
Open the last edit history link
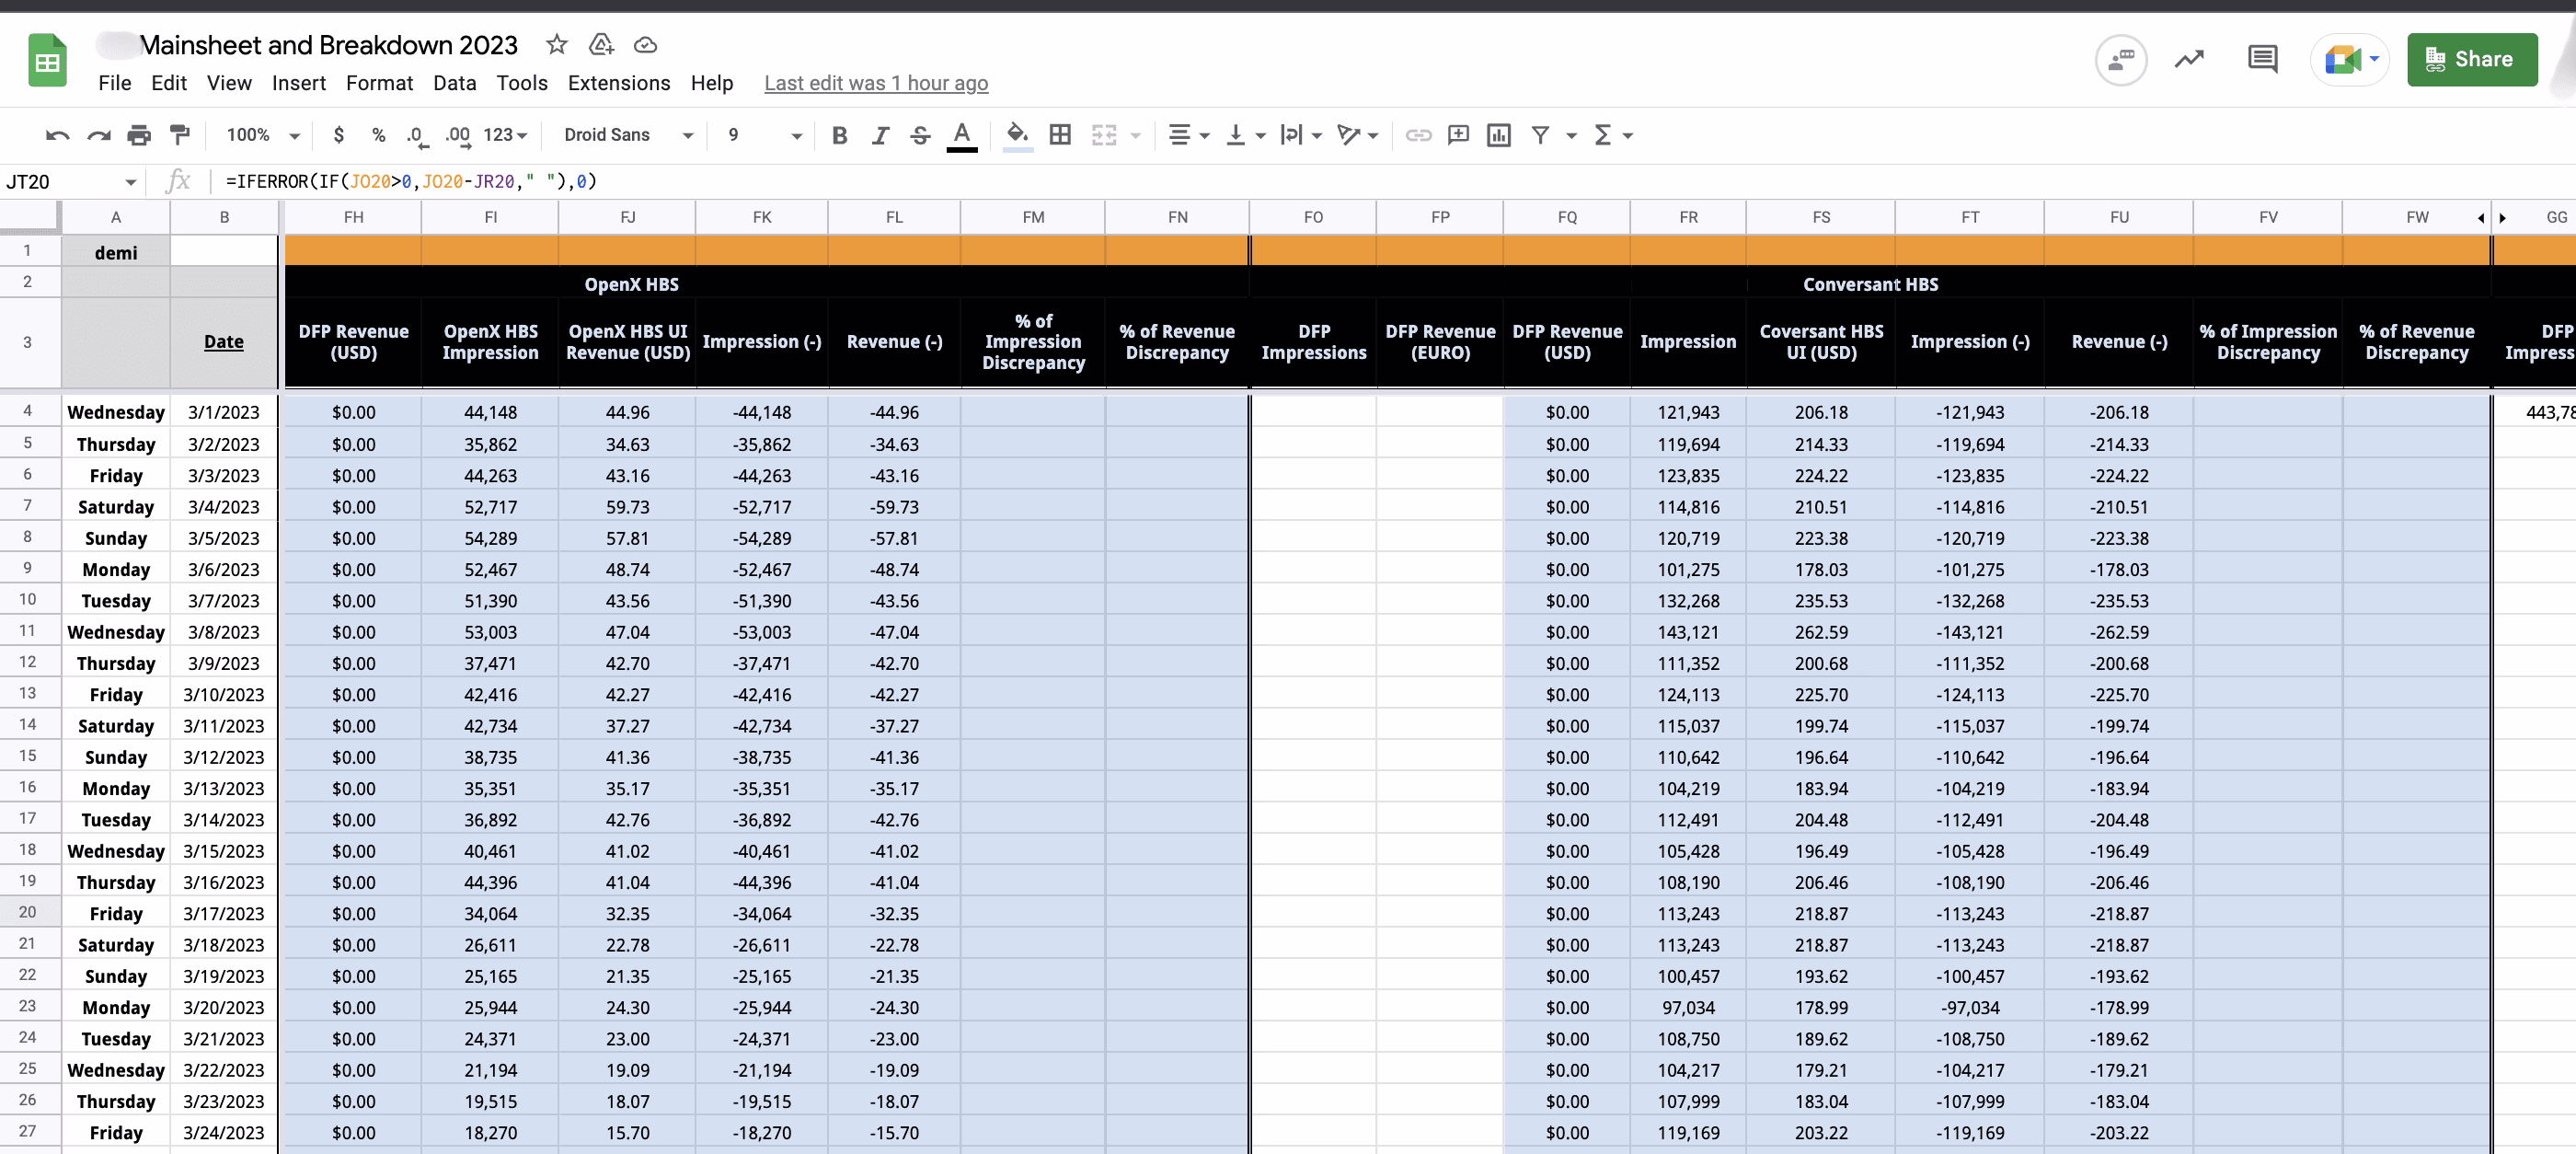[875, 83]
